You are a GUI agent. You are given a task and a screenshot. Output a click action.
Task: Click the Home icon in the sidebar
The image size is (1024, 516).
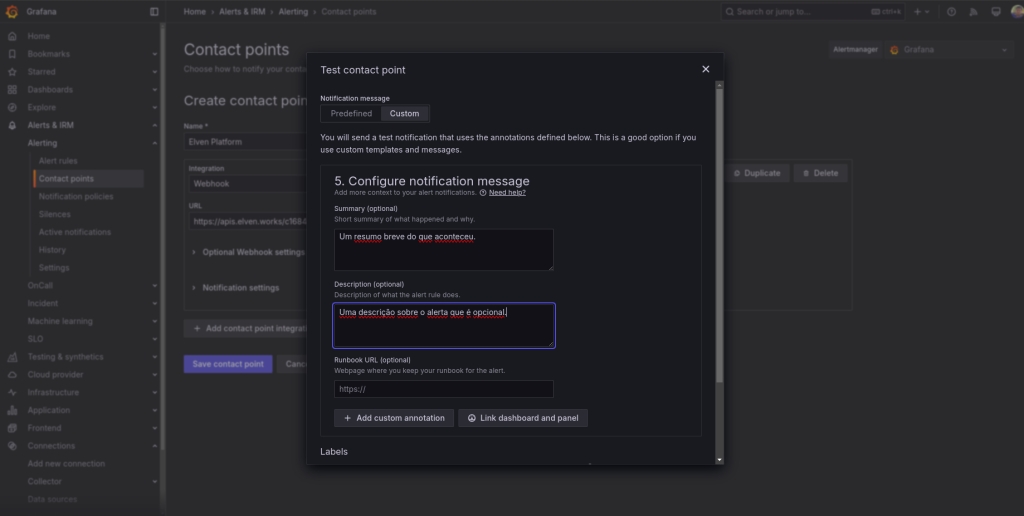click(x=12, y=36)
